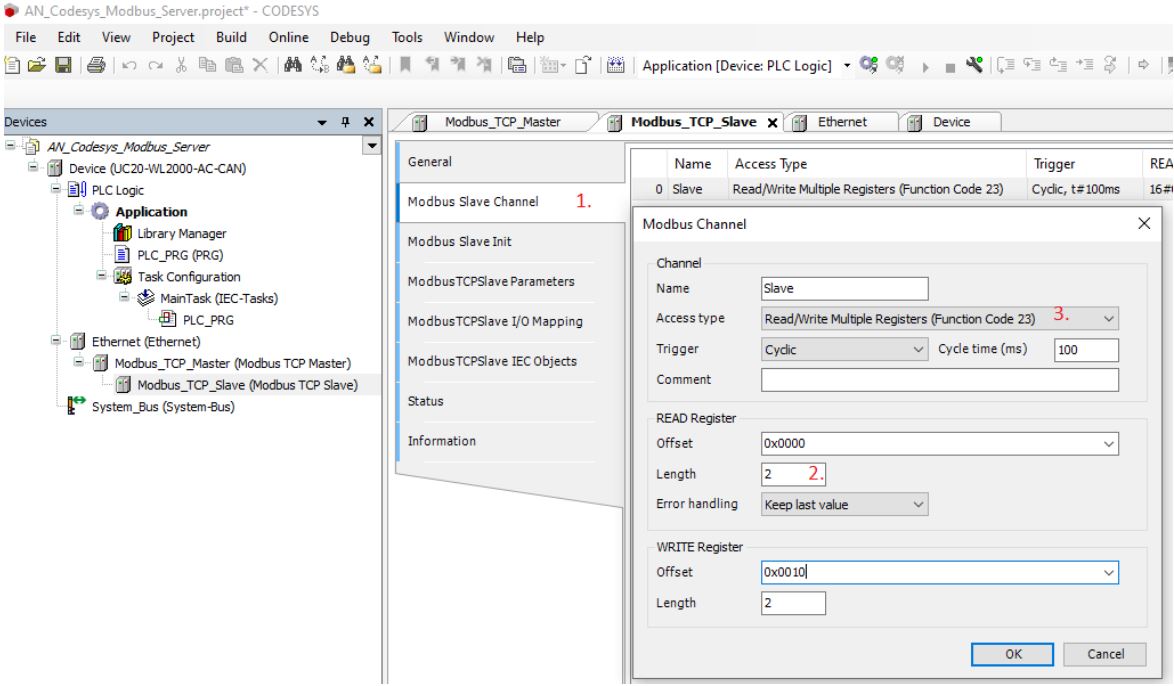The image size is (1174, 686).
Task: Select Modbus_TCP_Slave (Modbus TCP Slave) node
Action: (247, 385)
